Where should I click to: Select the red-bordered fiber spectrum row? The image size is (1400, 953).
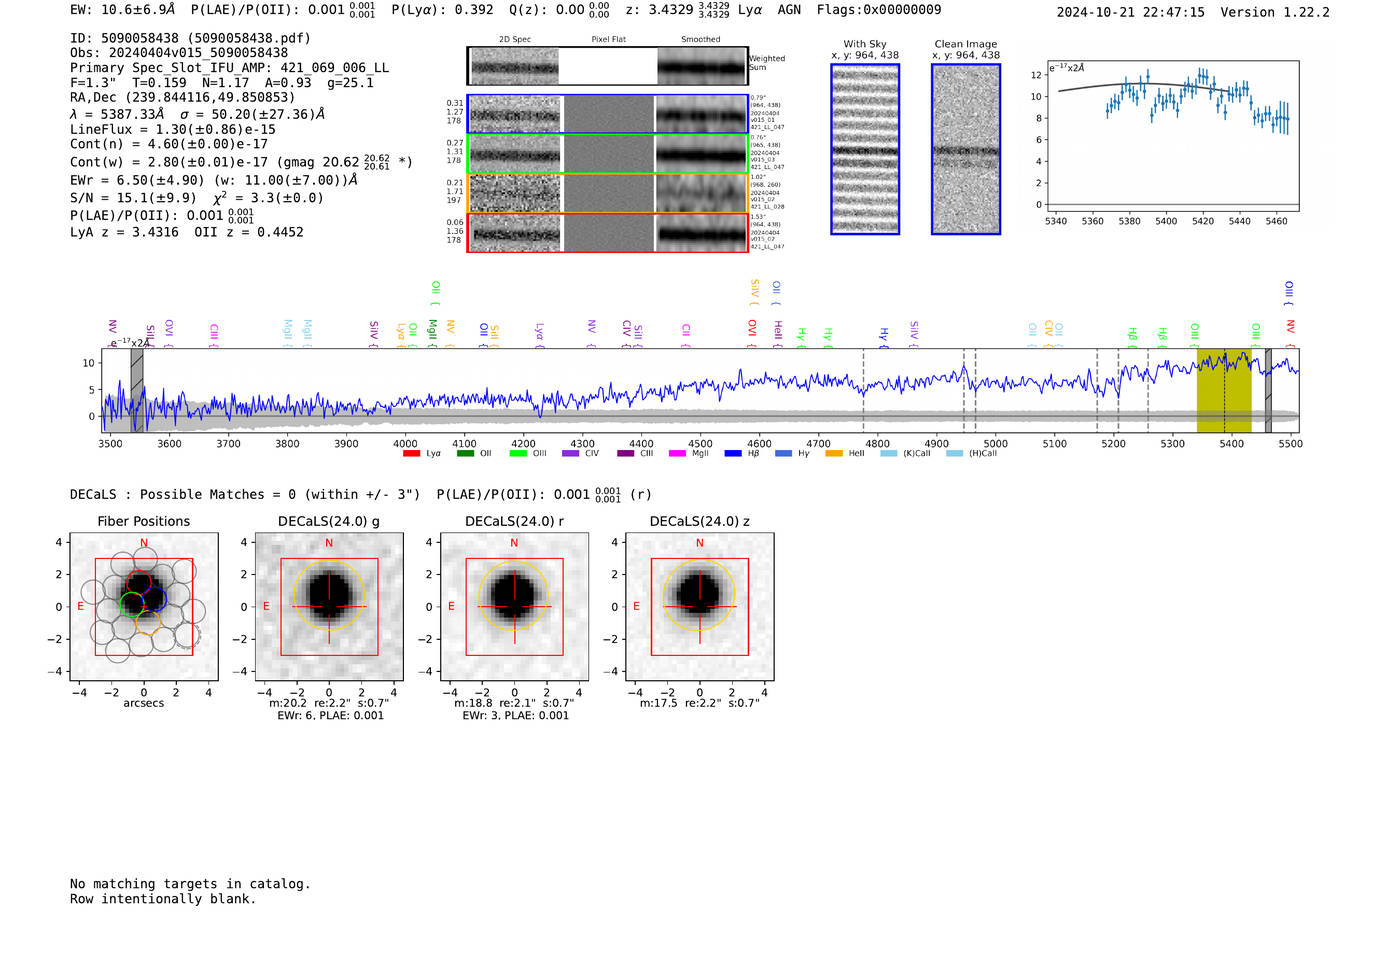click(608, 232)
